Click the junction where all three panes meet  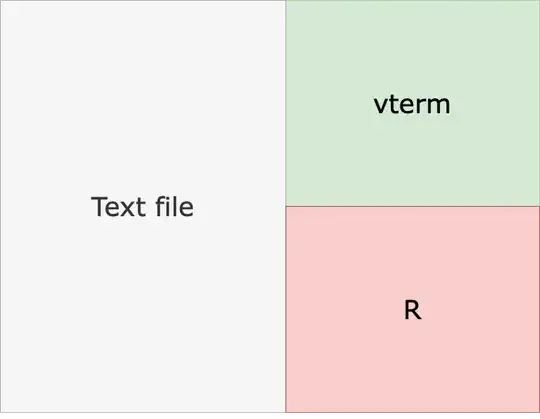point(285,207)
